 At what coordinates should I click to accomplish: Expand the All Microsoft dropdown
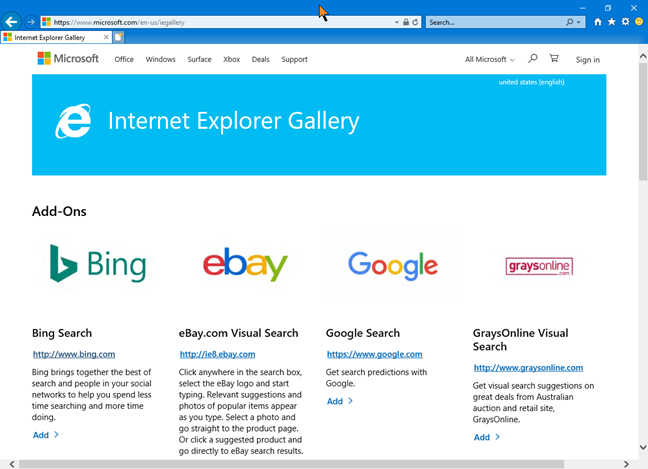pyautogui.click(x=490, y=60)
